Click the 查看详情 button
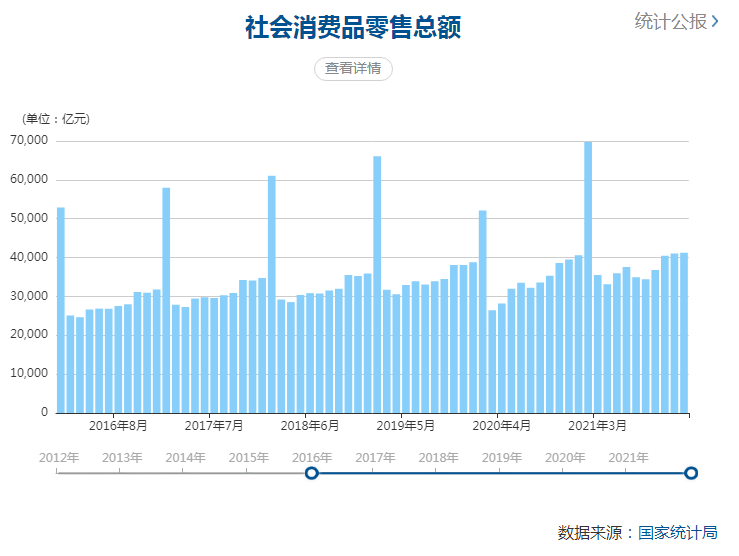Image resolution: width=739 pixels, height=556 pixels. tap(353, 69)
